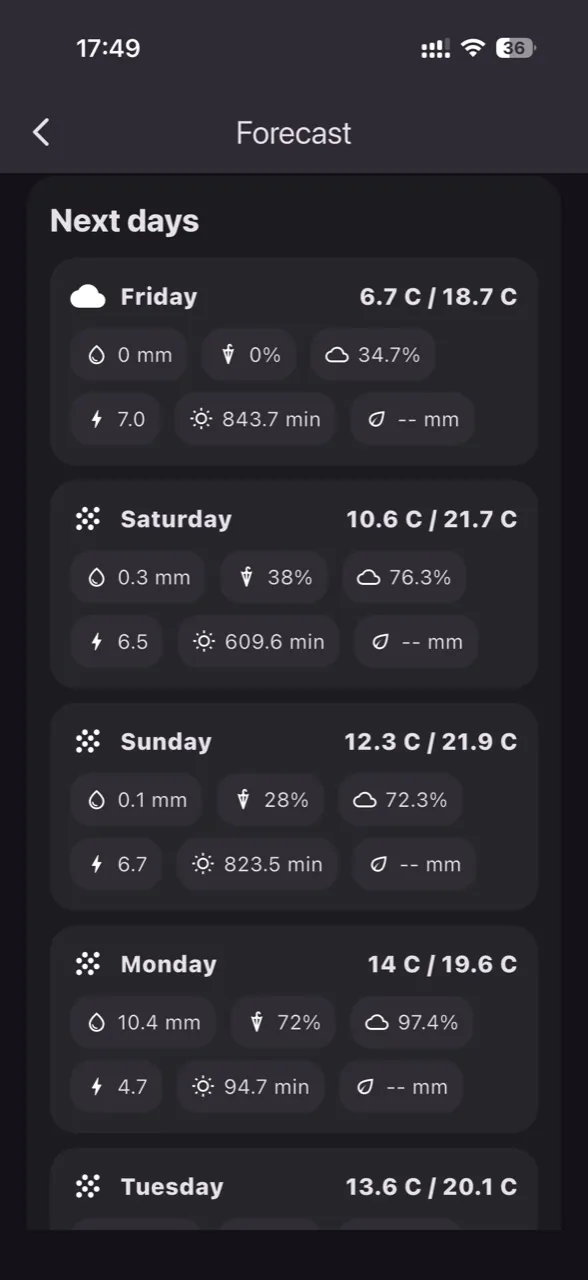Tap the back arrow in the header
Screen dimensions: 588x1280
tap(41, 132)
